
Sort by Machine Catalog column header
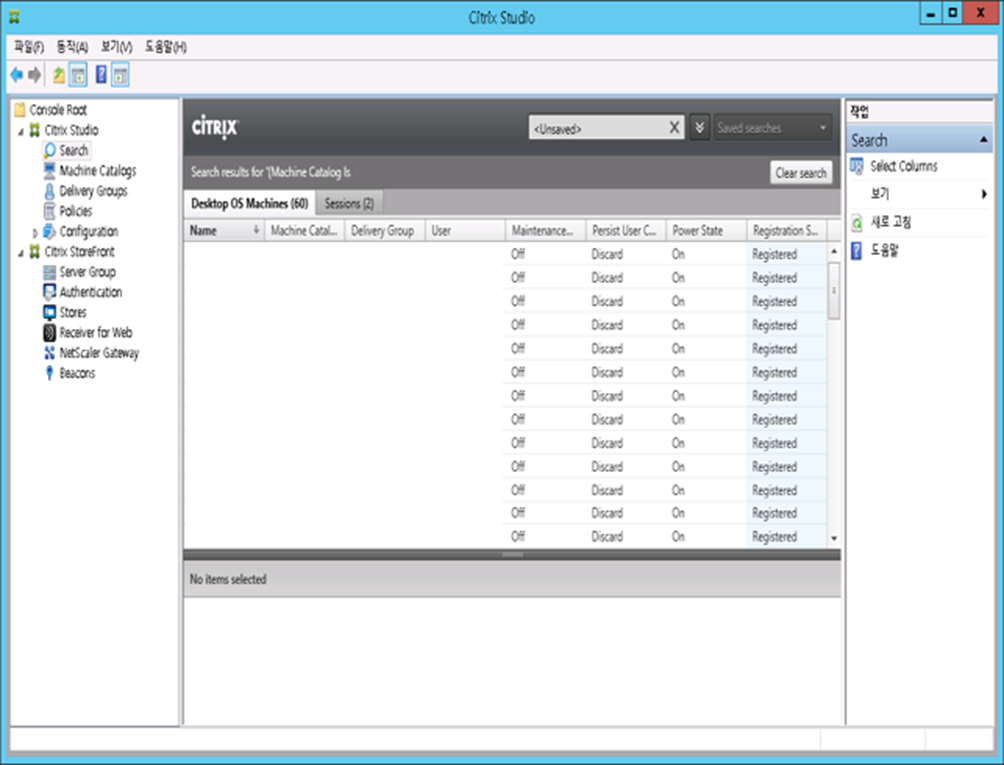(304, 230)
